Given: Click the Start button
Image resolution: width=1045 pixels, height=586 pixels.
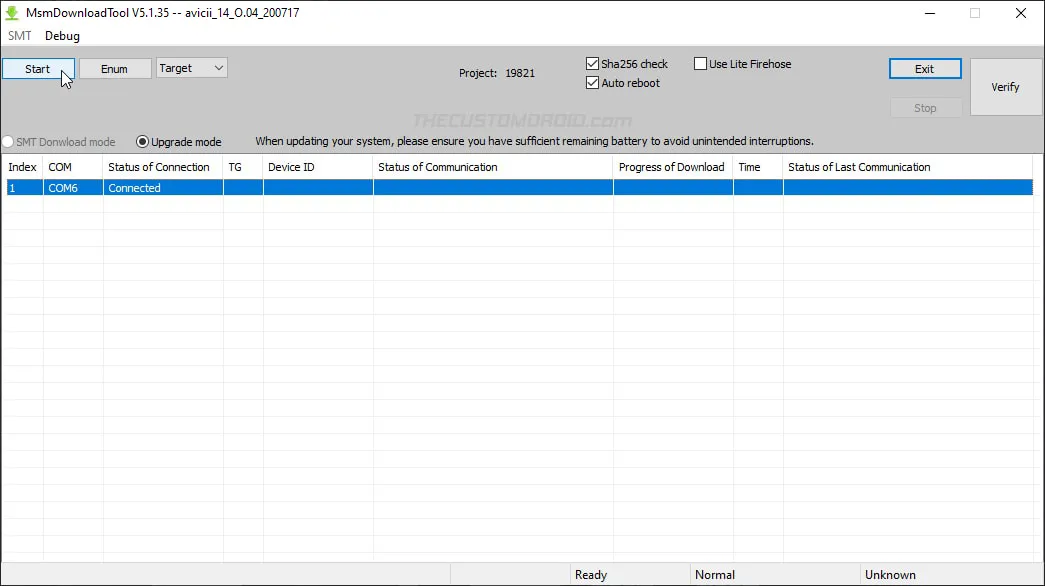Looking at the screenshot, I should 38,68.
